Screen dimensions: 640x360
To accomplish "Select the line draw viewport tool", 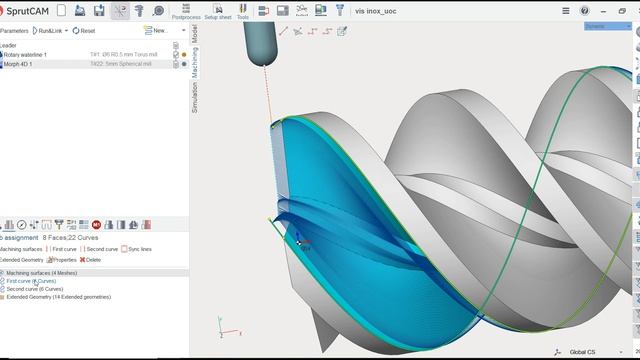I will (283, 31).
